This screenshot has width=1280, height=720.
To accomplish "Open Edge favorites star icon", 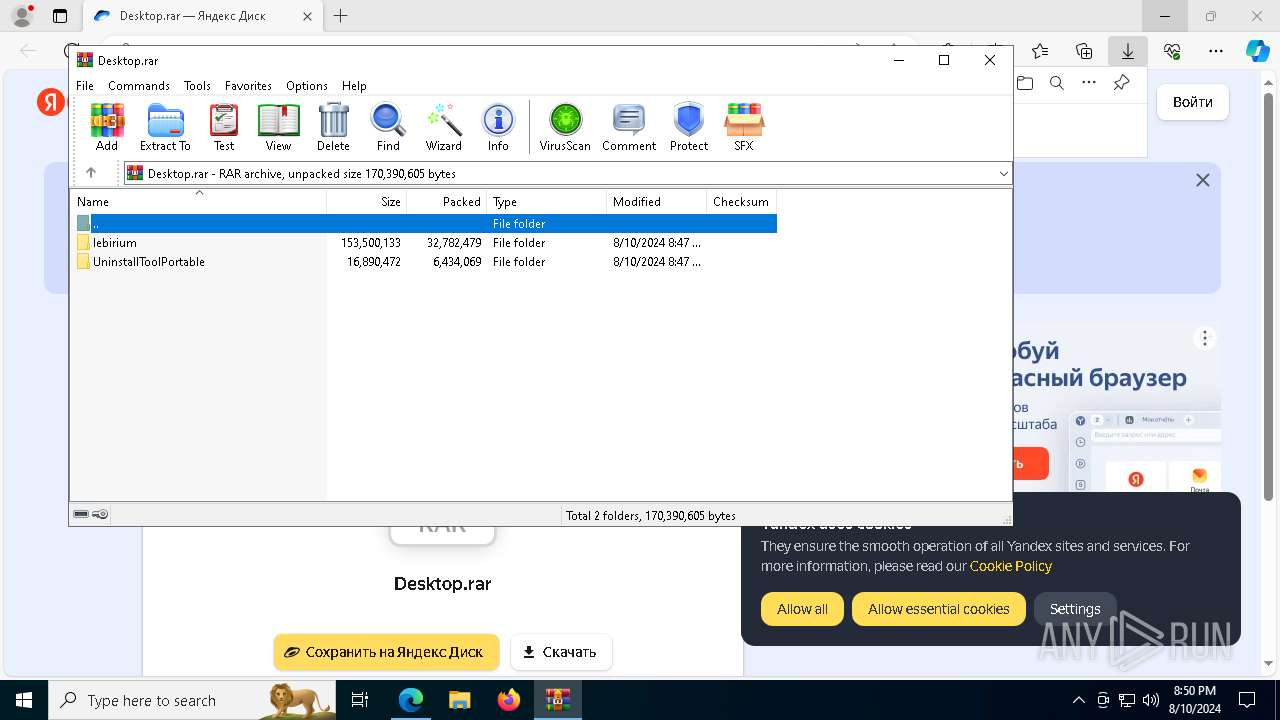I will coord(1040,51).
